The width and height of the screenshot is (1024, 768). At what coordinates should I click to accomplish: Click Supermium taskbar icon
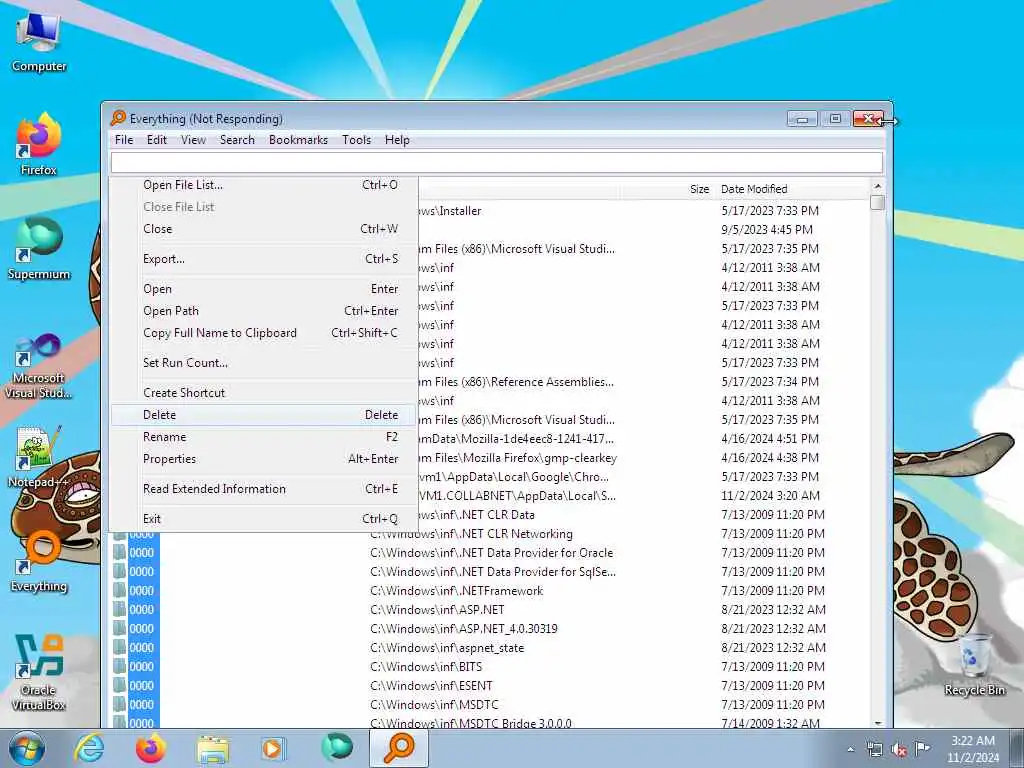(x=337, y=748)
